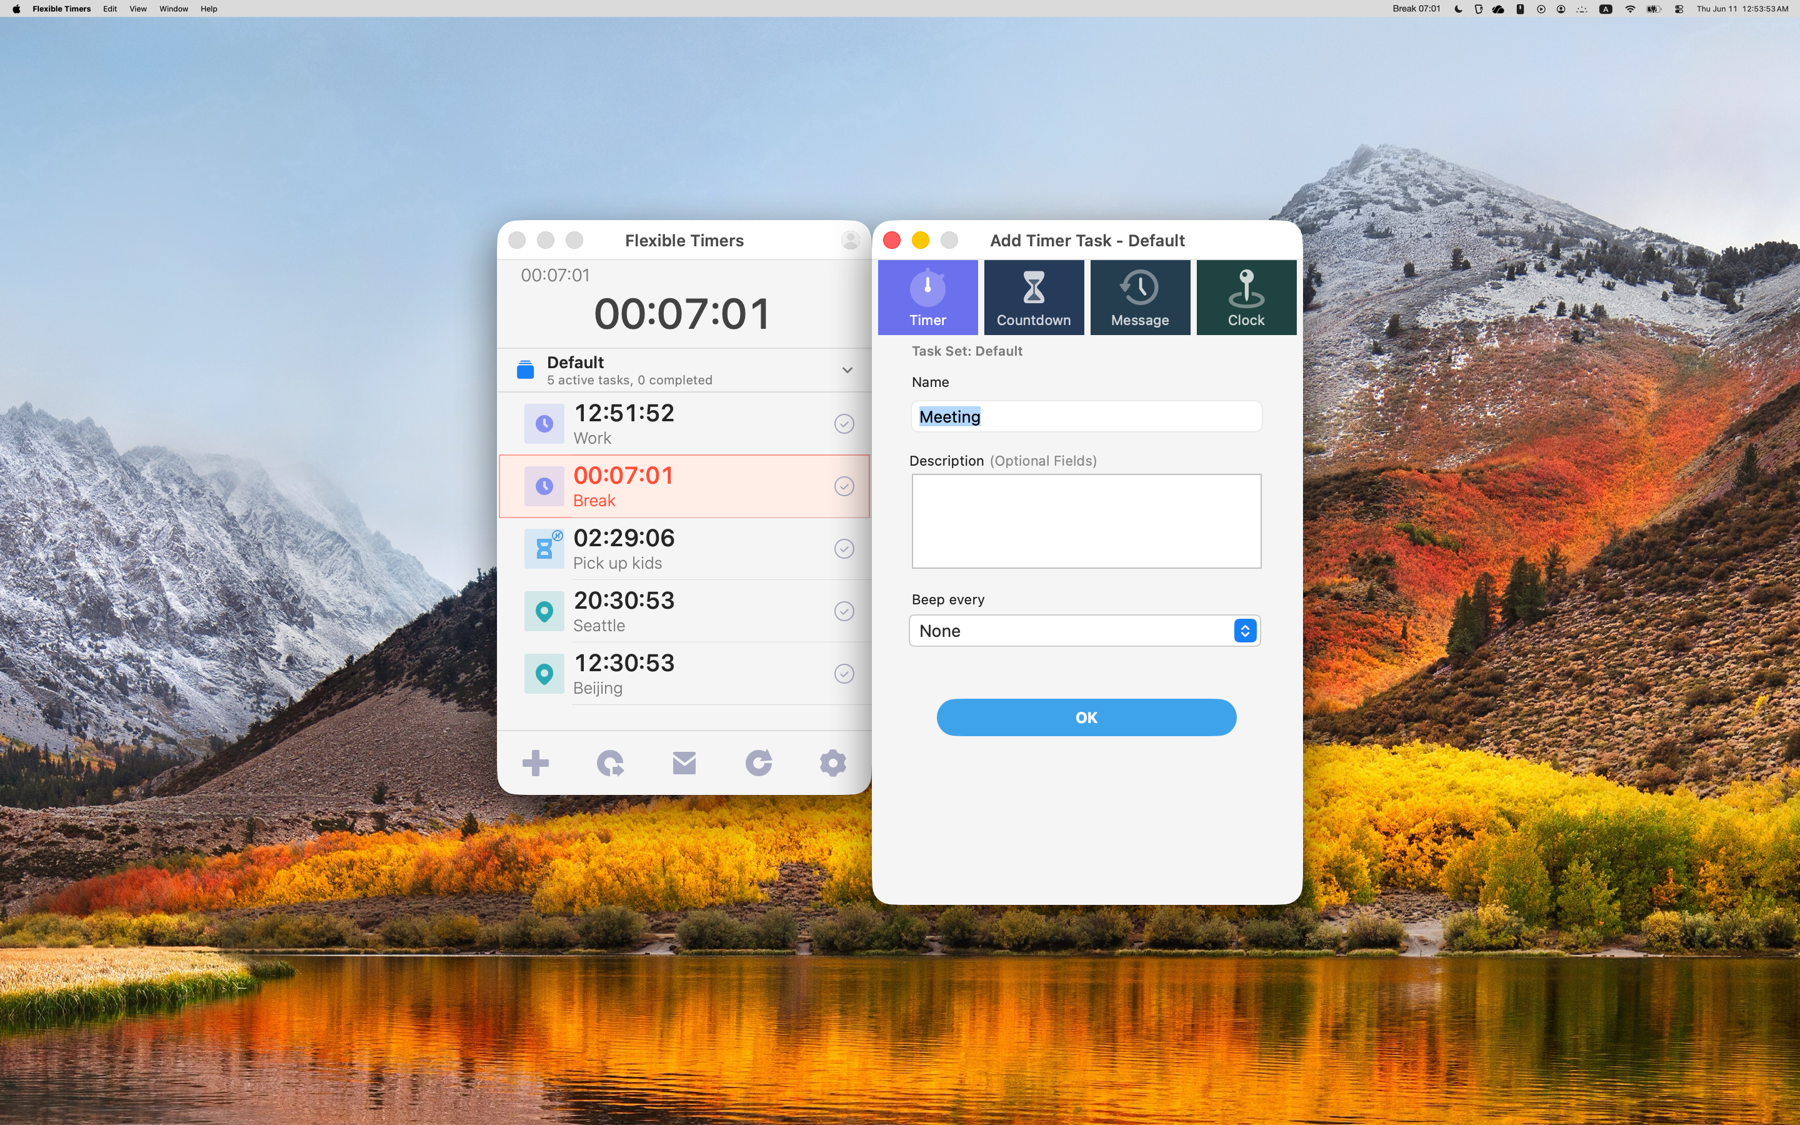Viewport: 1800px width, 1125px height.
Task: Click inside the Description text area
Action: (x=1086, y=521)
